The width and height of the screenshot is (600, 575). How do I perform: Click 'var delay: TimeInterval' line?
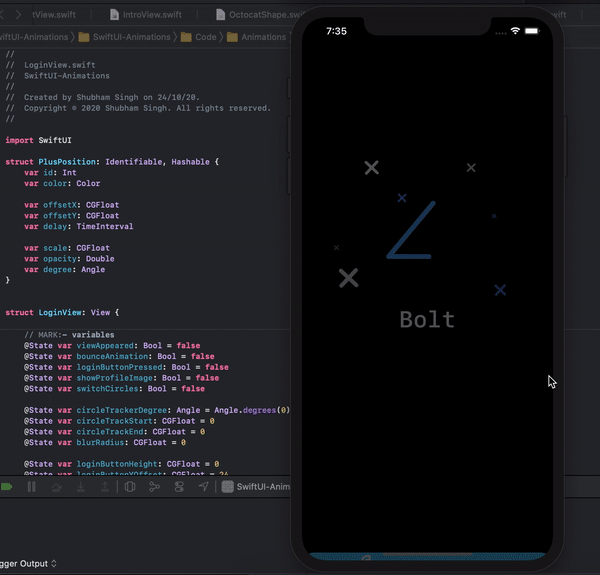(x=79, y=226)
